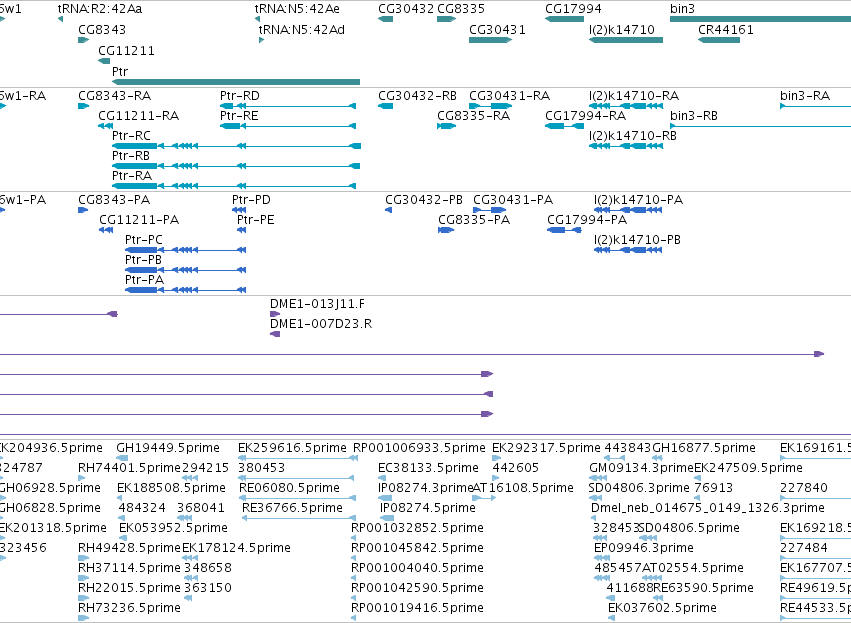Screen dimensions: 851x623
Task: Select the DME1-013J11.F clone label
Action: click(317, 303)
